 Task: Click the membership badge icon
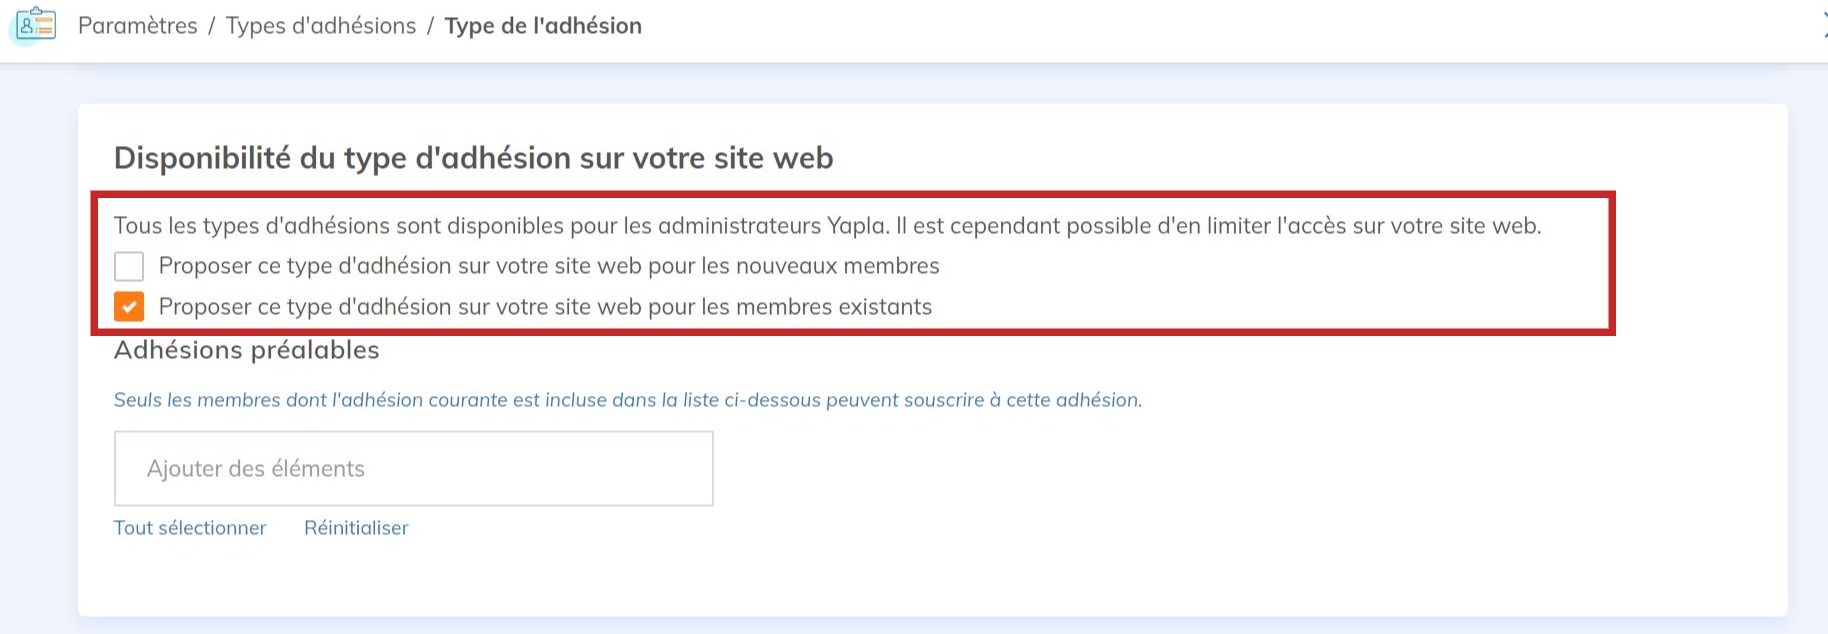point(36,24)
